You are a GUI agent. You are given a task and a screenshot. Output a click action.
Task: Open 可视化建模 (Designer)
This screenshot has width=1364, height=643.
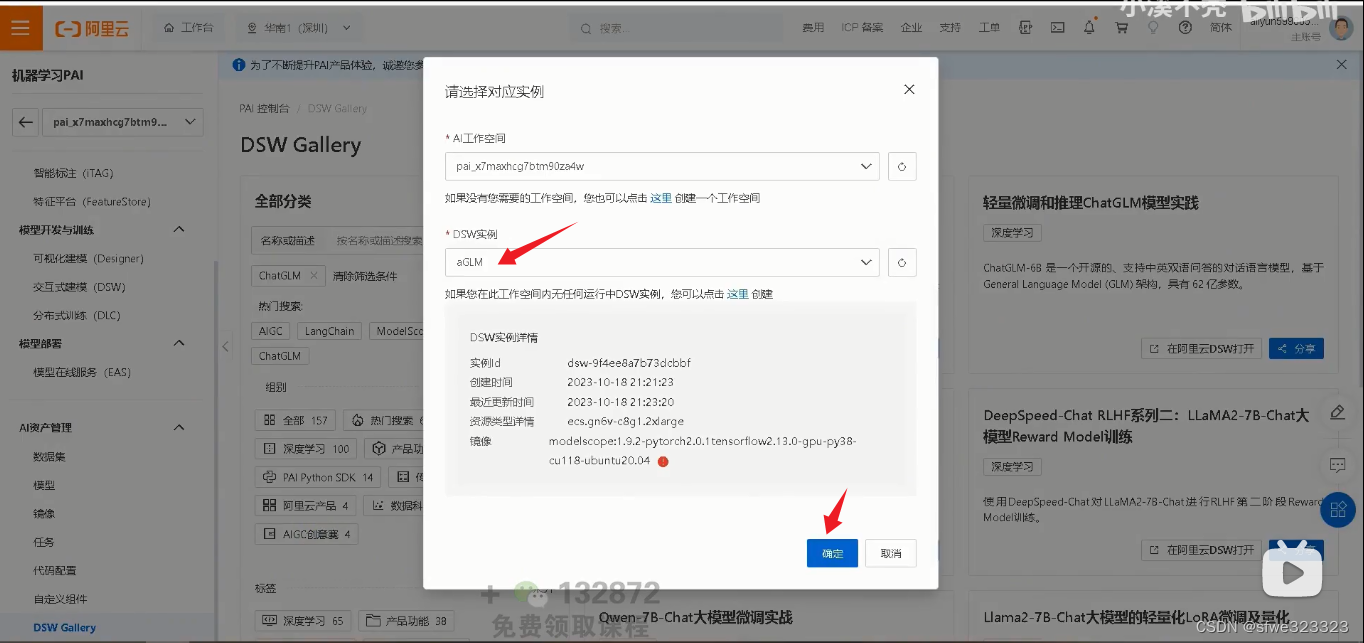point(88,258)
